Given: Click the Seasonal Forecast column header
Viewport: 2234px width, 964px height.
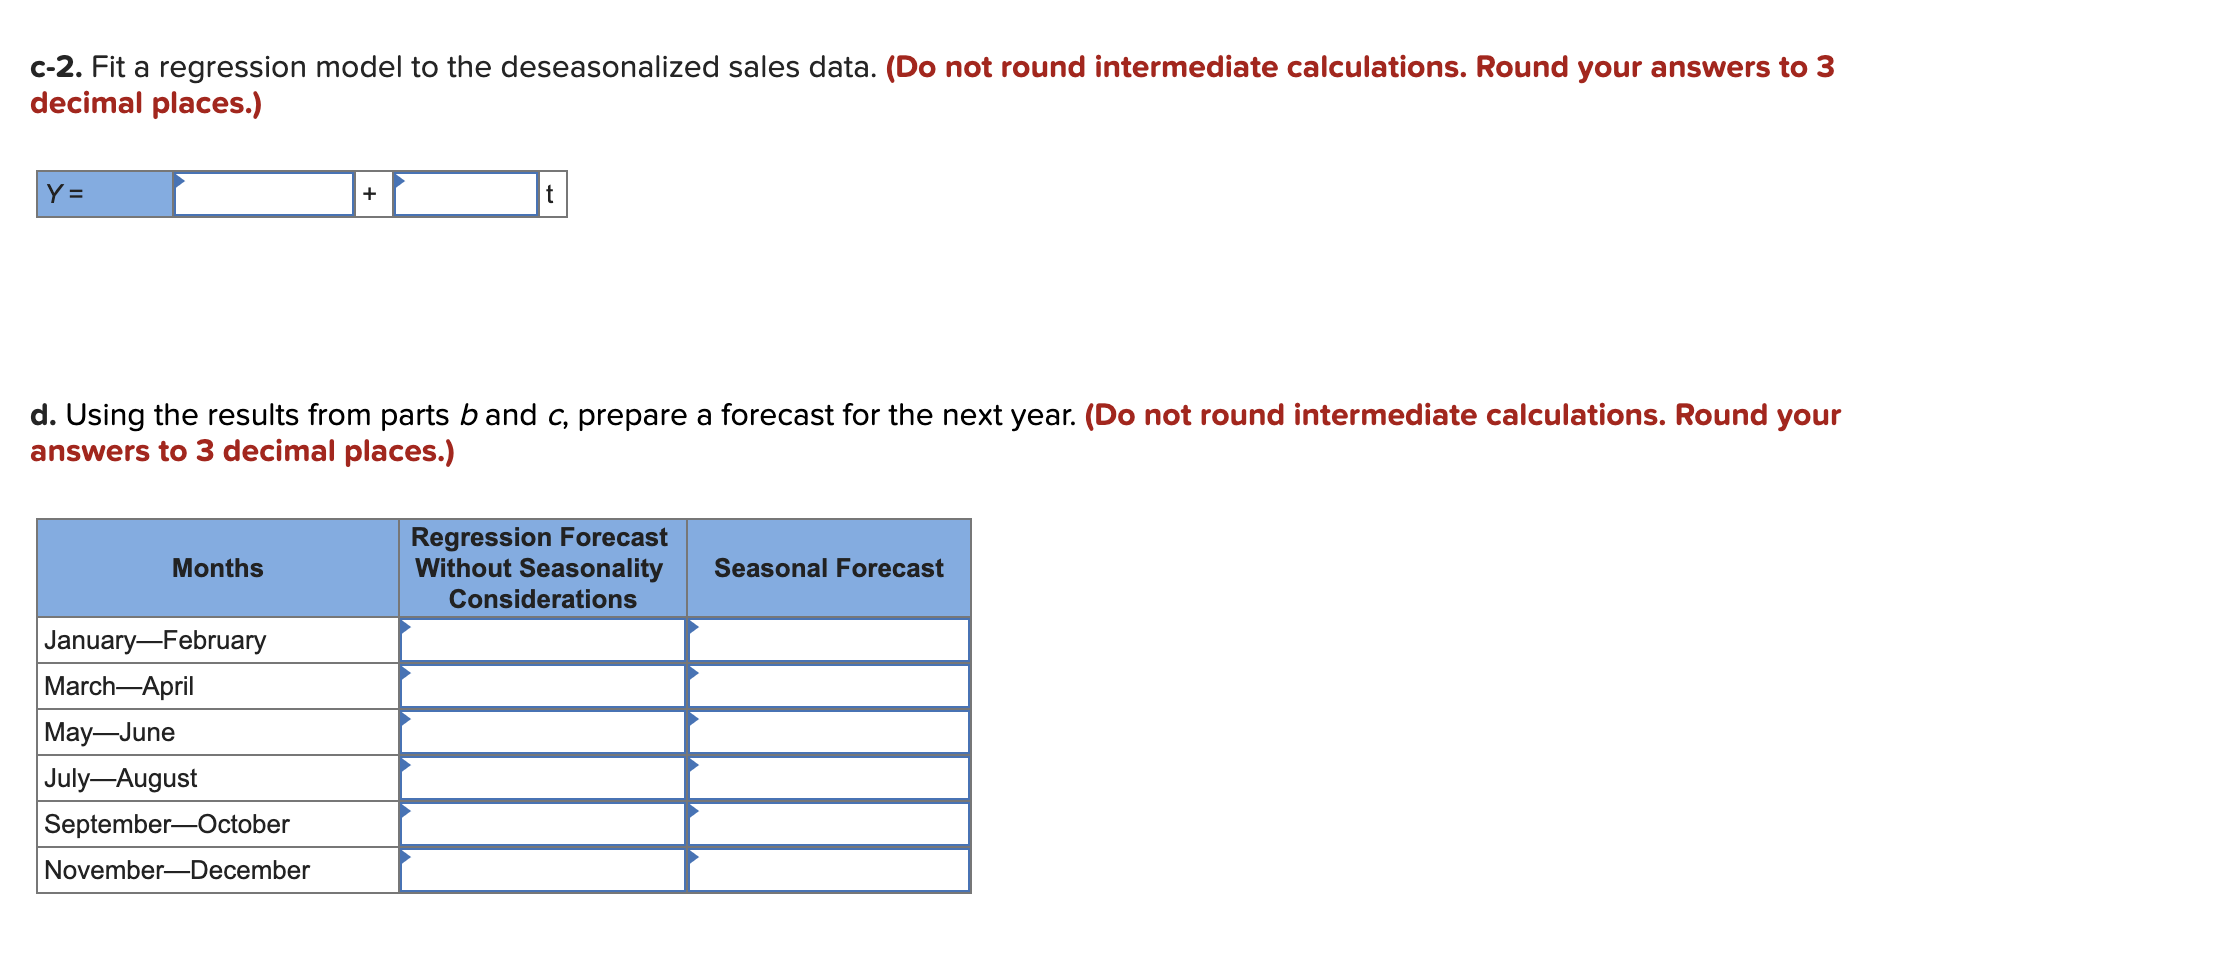Looking at the screenshot, I should click(x=828, y=568).
